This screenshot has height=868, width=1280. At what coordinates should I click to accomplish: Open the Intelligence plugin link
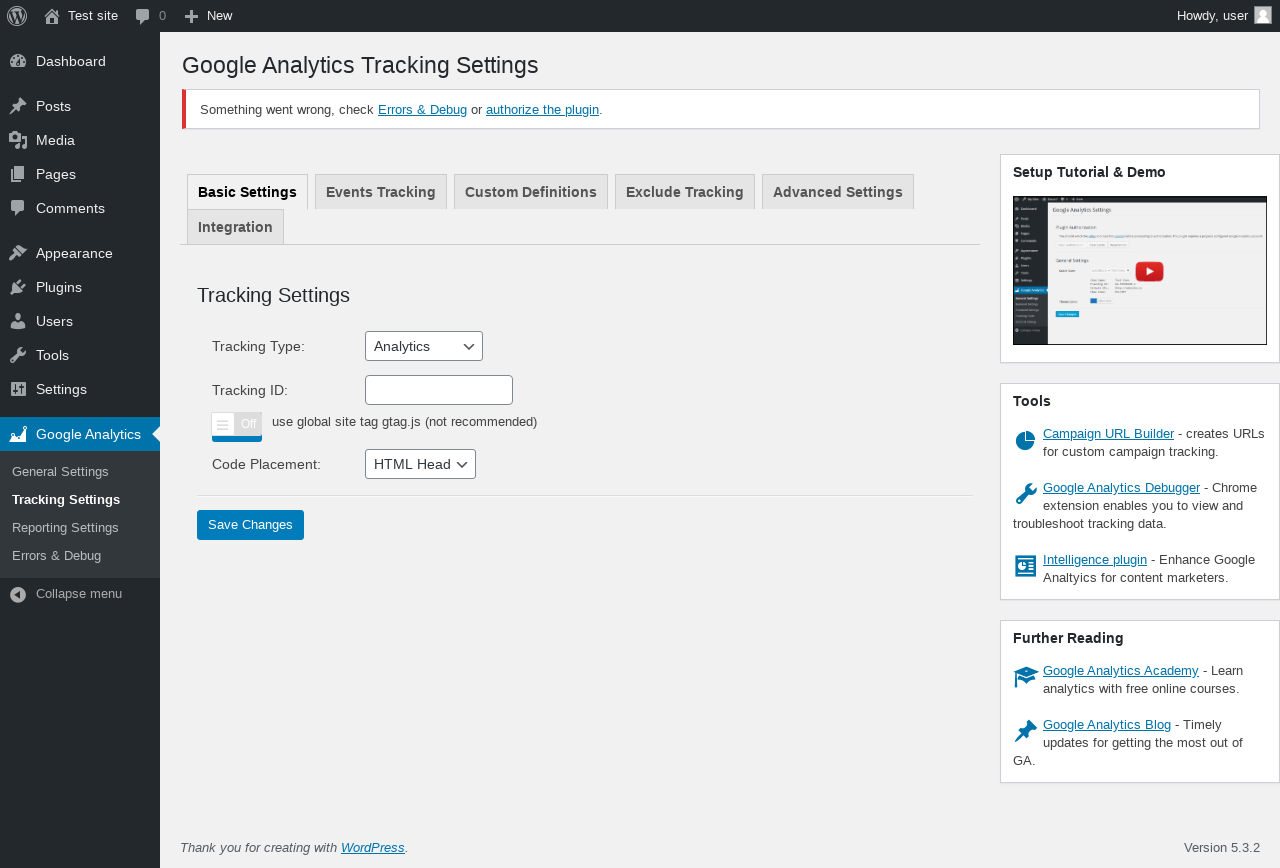click(x=1095, y=560)
